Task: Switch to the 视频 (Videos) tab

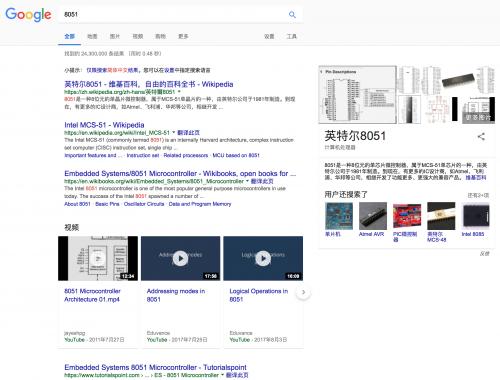Action: pyautogui.click(x=138, y=36)
